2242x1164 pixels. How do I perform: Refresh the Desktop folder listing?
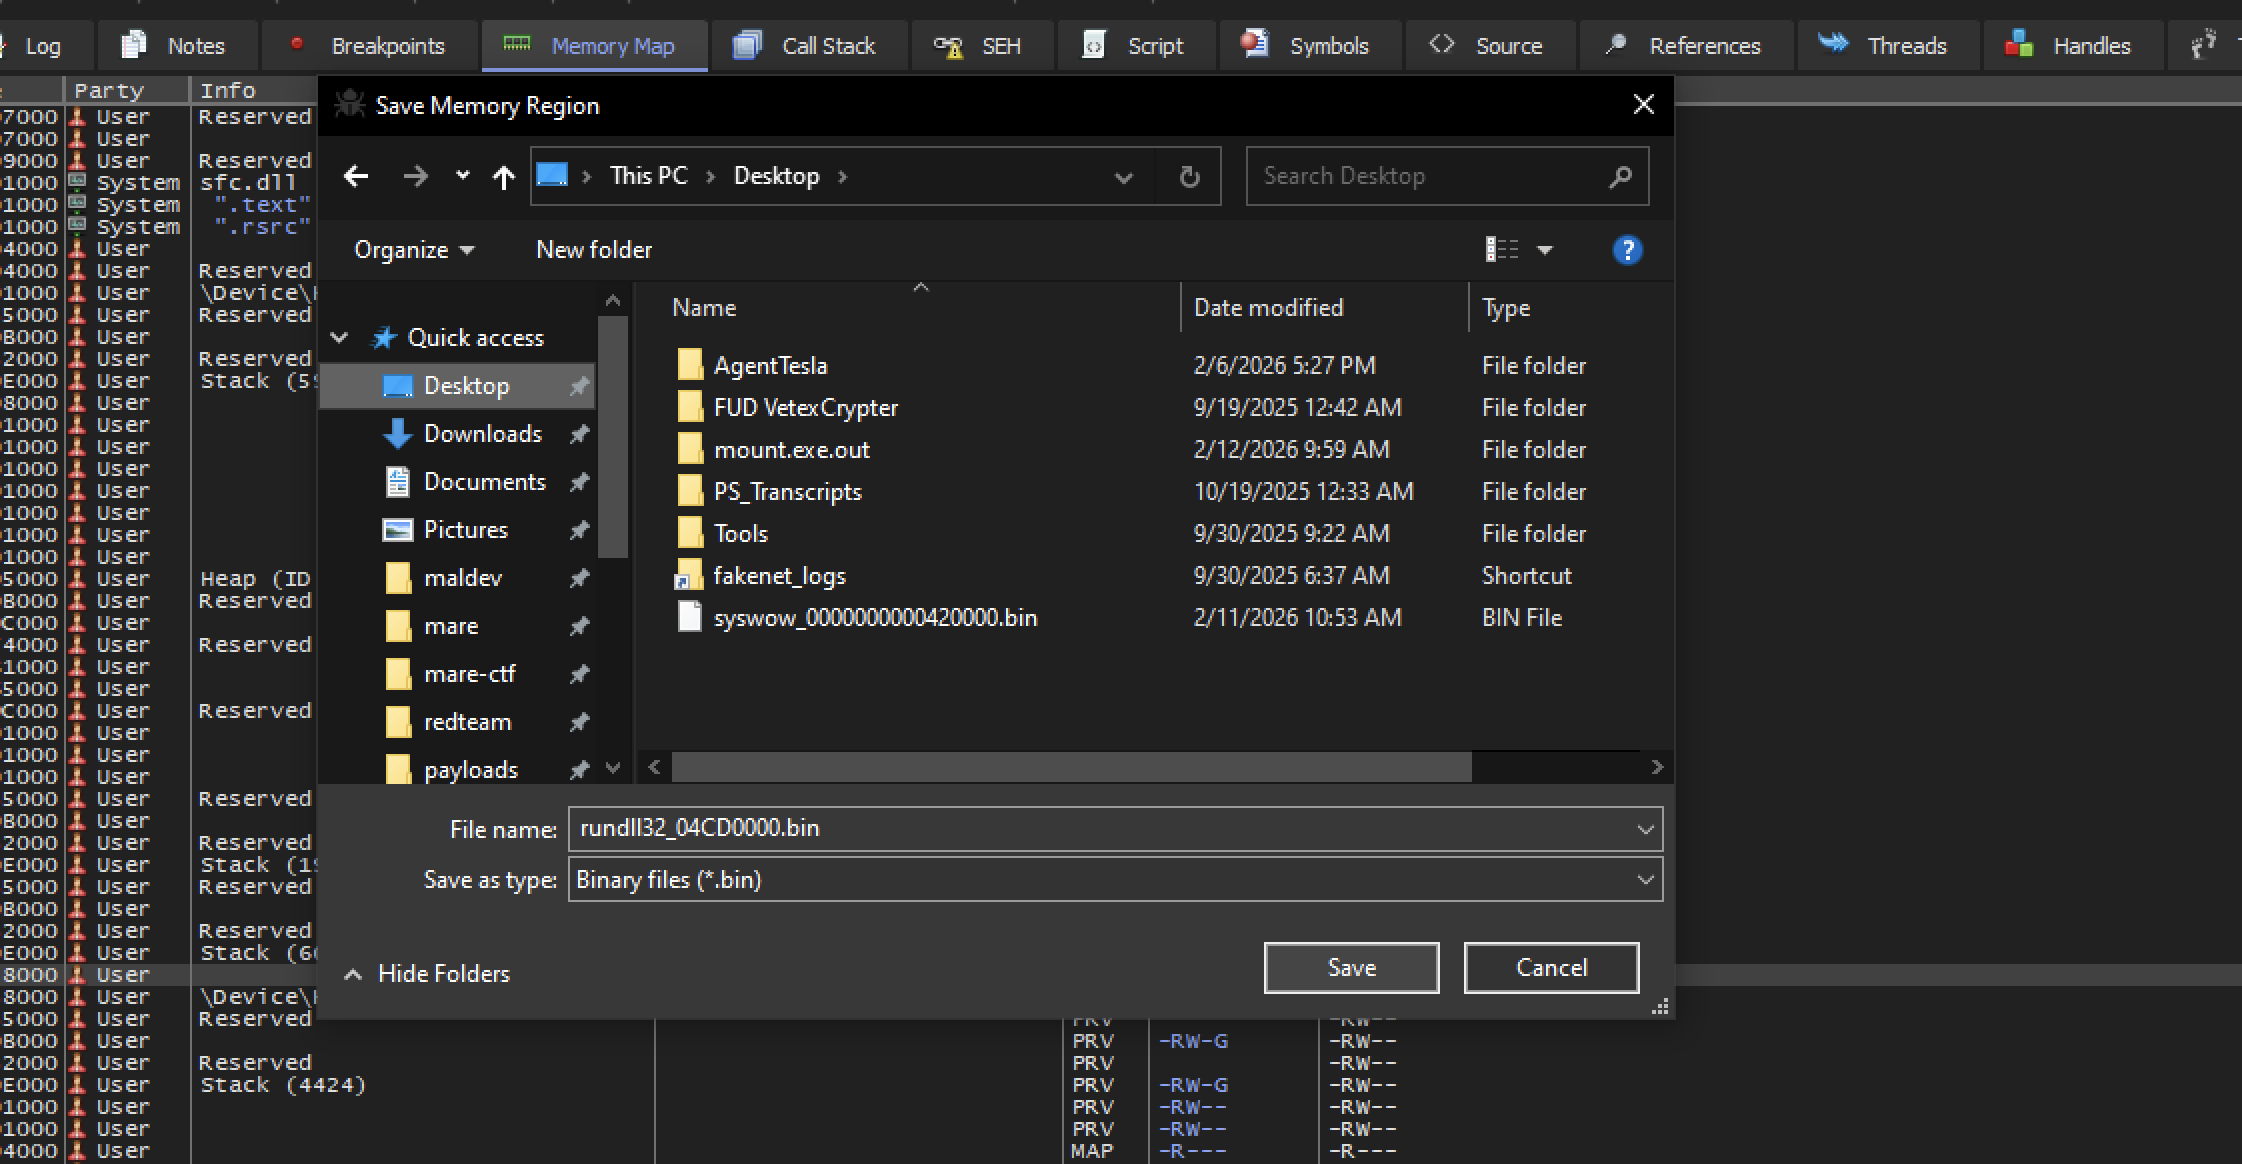1189,177
